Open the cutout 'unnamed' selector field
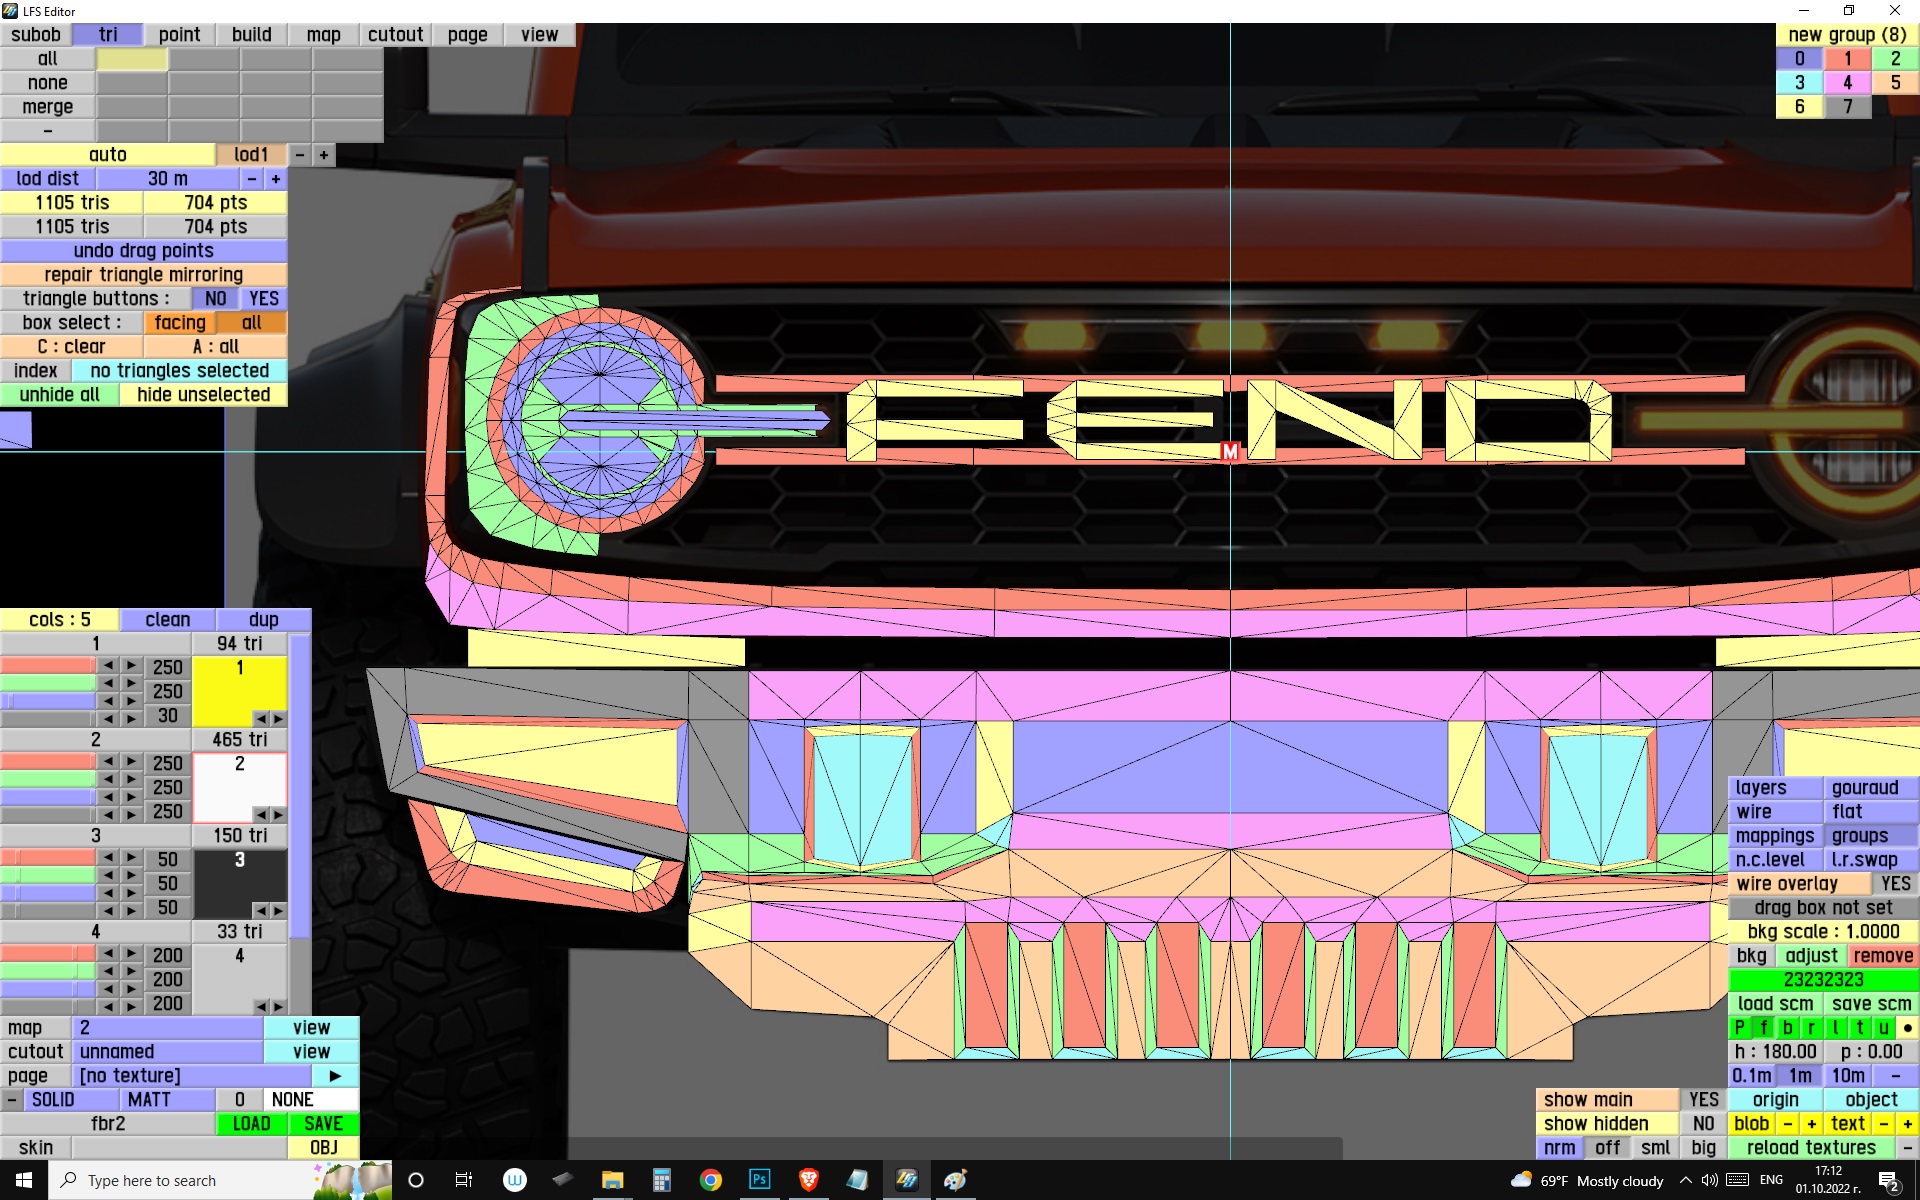1920x1200 pixels. (166, 1051)
